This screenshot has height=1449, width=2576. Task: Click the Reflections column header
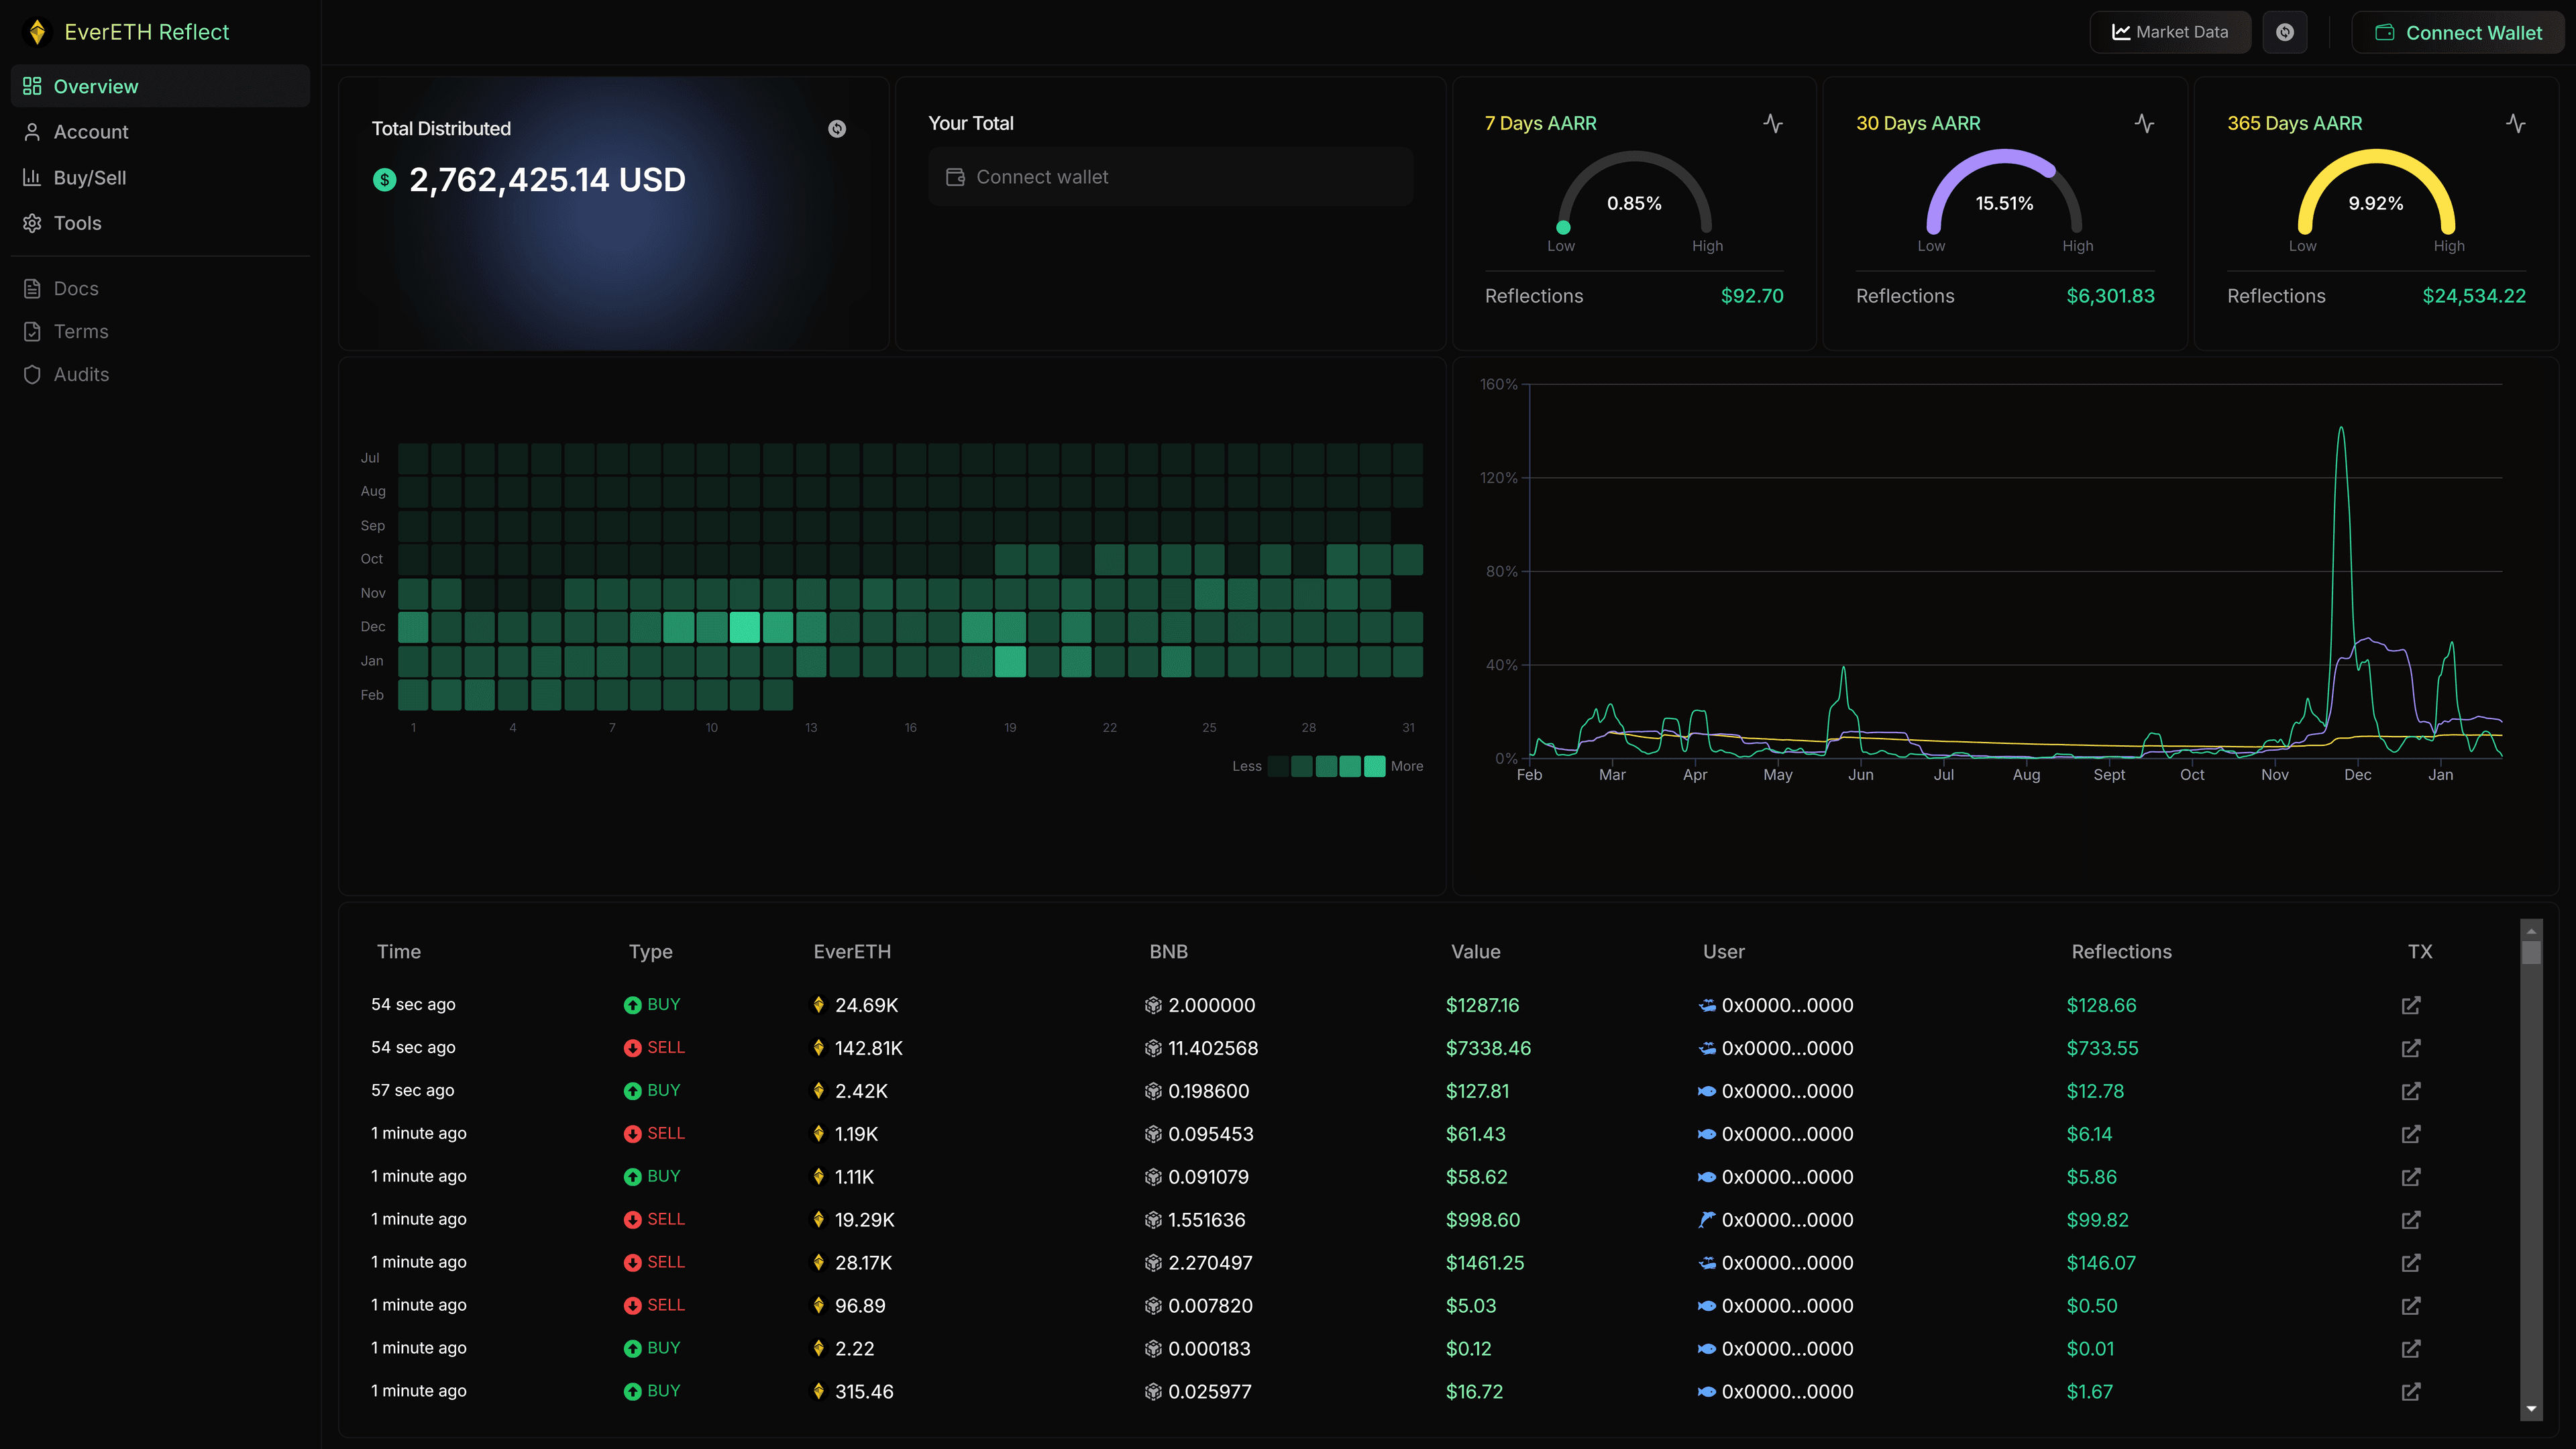point(2121,952)
